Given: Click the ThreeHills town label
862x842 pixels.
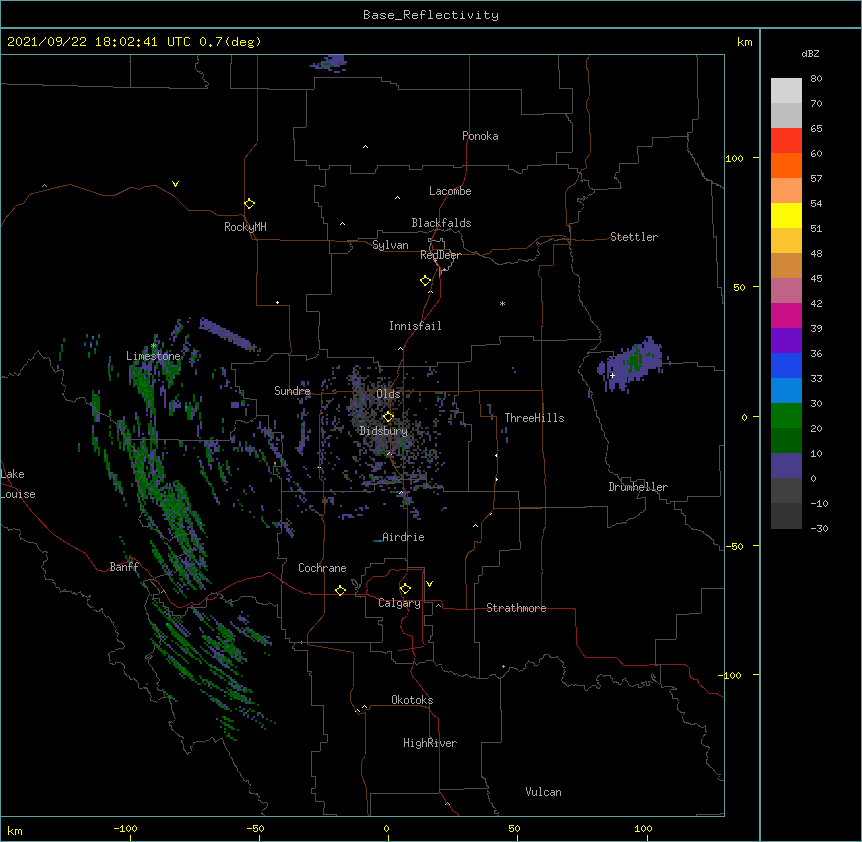Looking at the screenshot, I should point(534,418).
